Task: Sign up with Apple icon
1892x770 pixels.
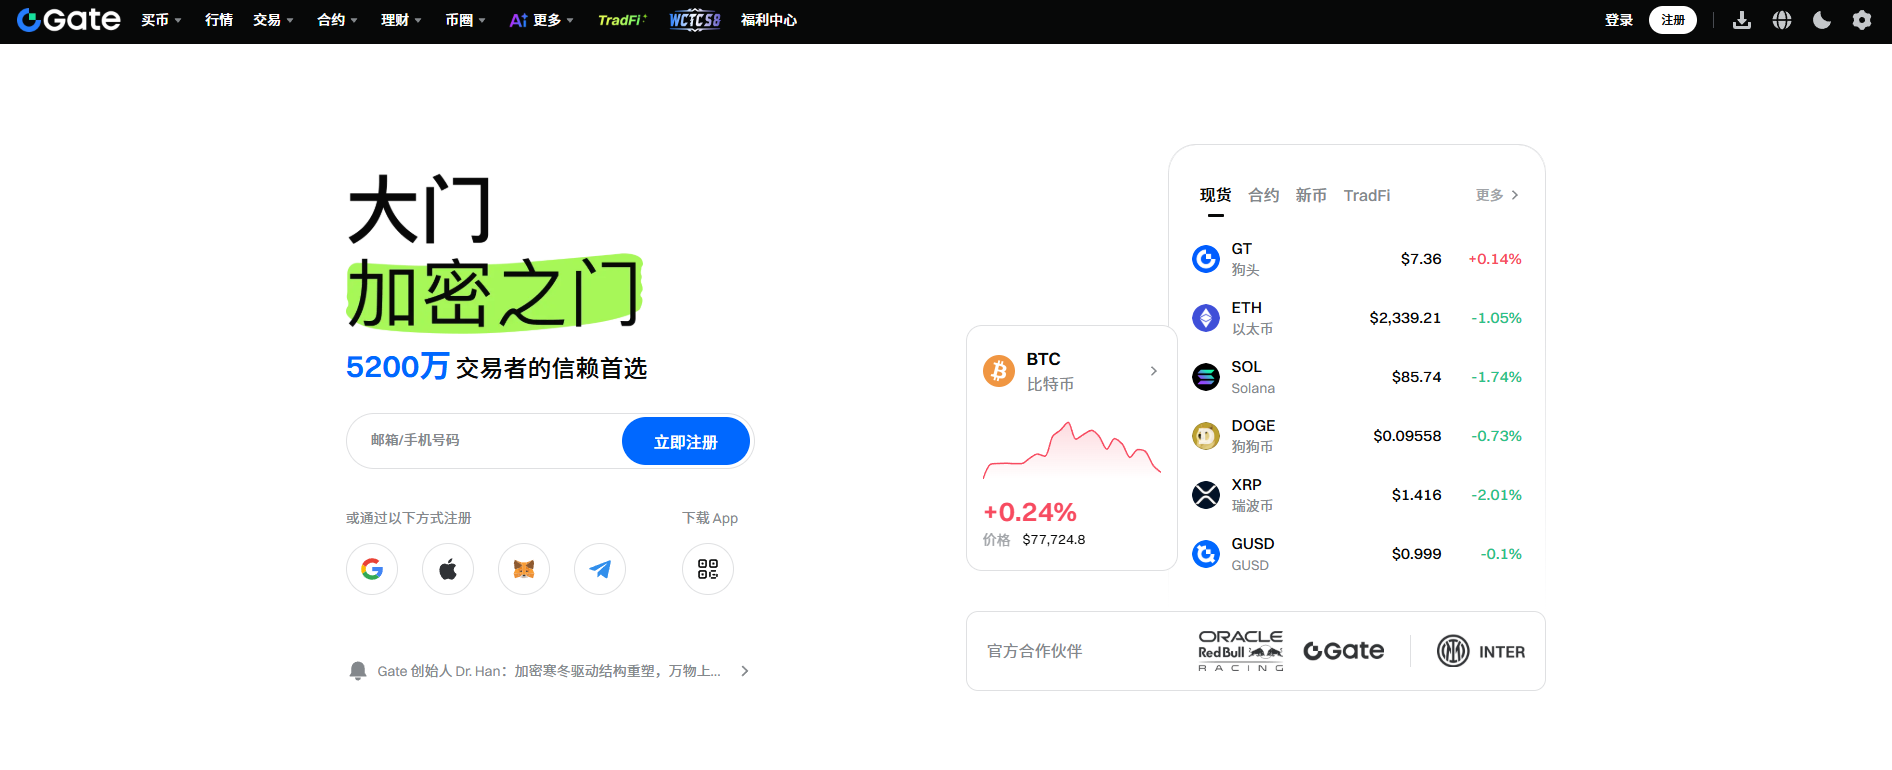Action: pyautogui.click(x=448, y=569)
